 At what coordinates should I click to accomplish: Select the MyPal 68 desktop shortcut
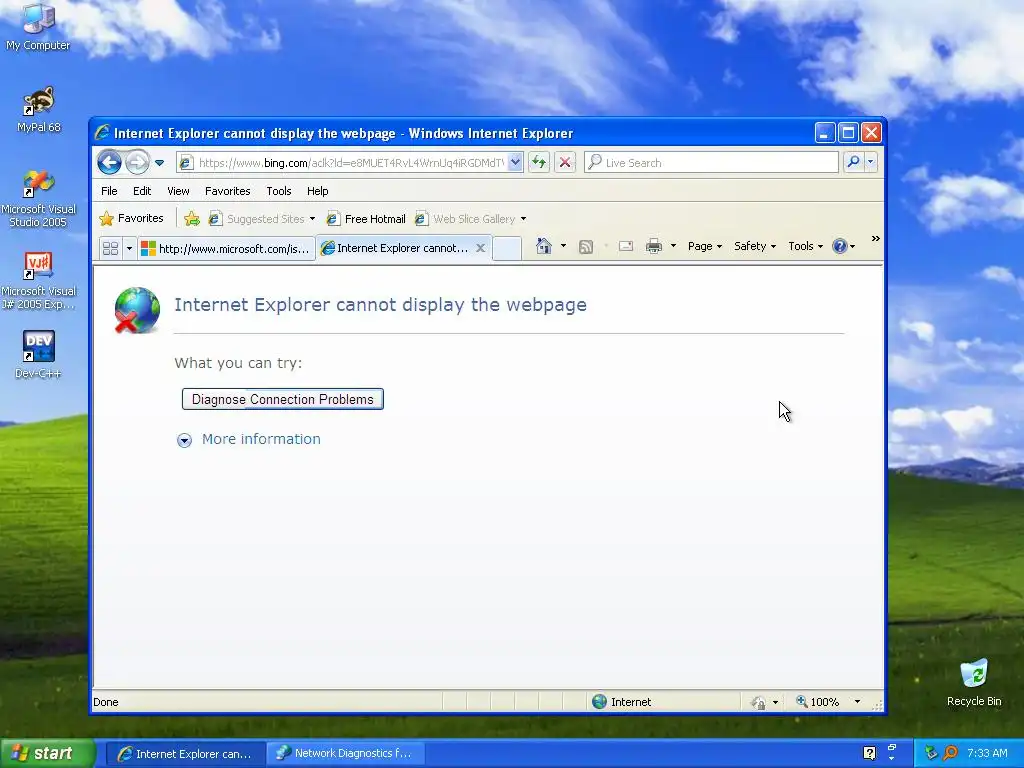click(x=38, y=110)
